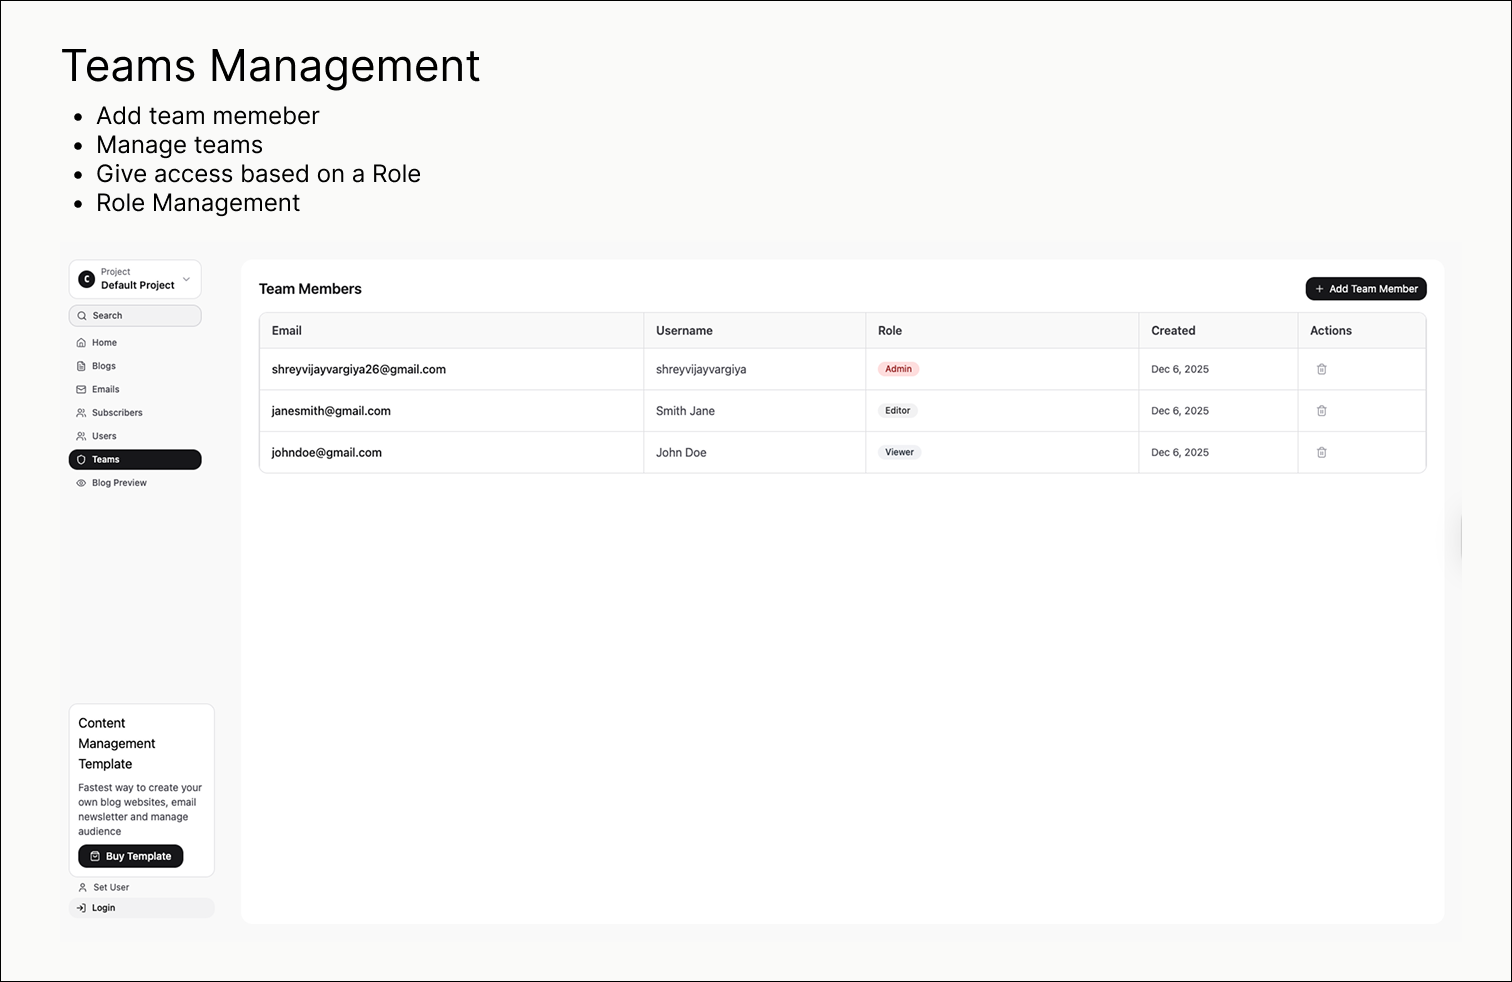Screen dimensions: 1512x982
Task: Open Blogs from the sidebar
Action: [x=104, y=366]
